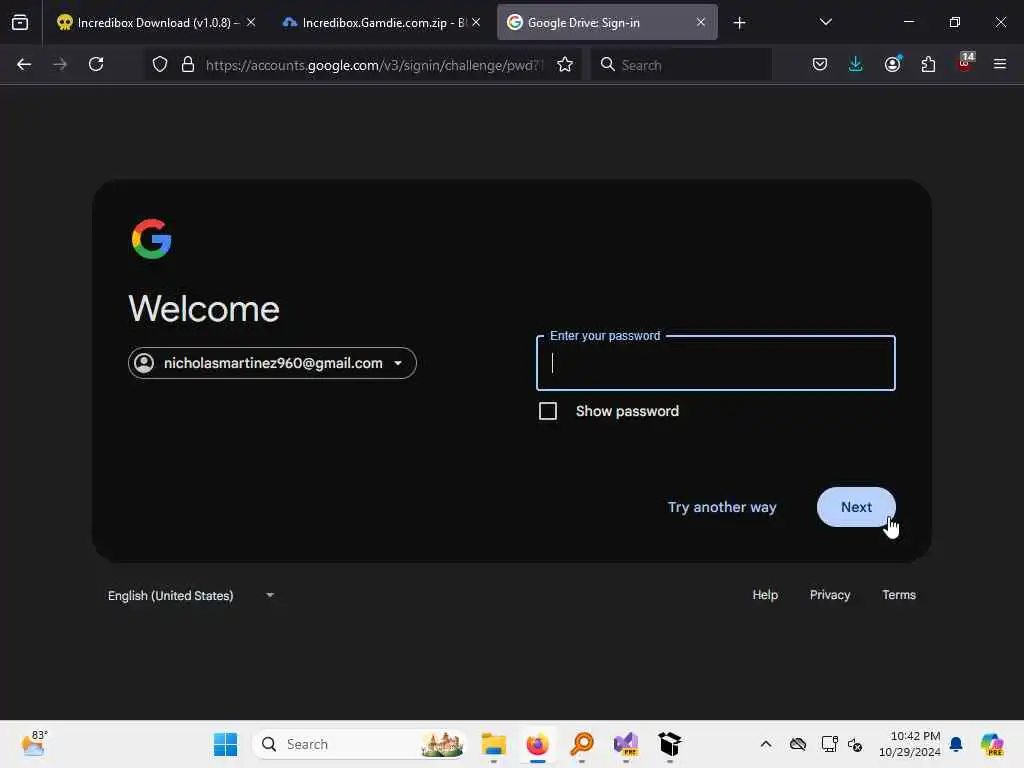This screenshot has width=1024, height=768.
Task: Open the display/network tray icon
Action: click(829, 744)
